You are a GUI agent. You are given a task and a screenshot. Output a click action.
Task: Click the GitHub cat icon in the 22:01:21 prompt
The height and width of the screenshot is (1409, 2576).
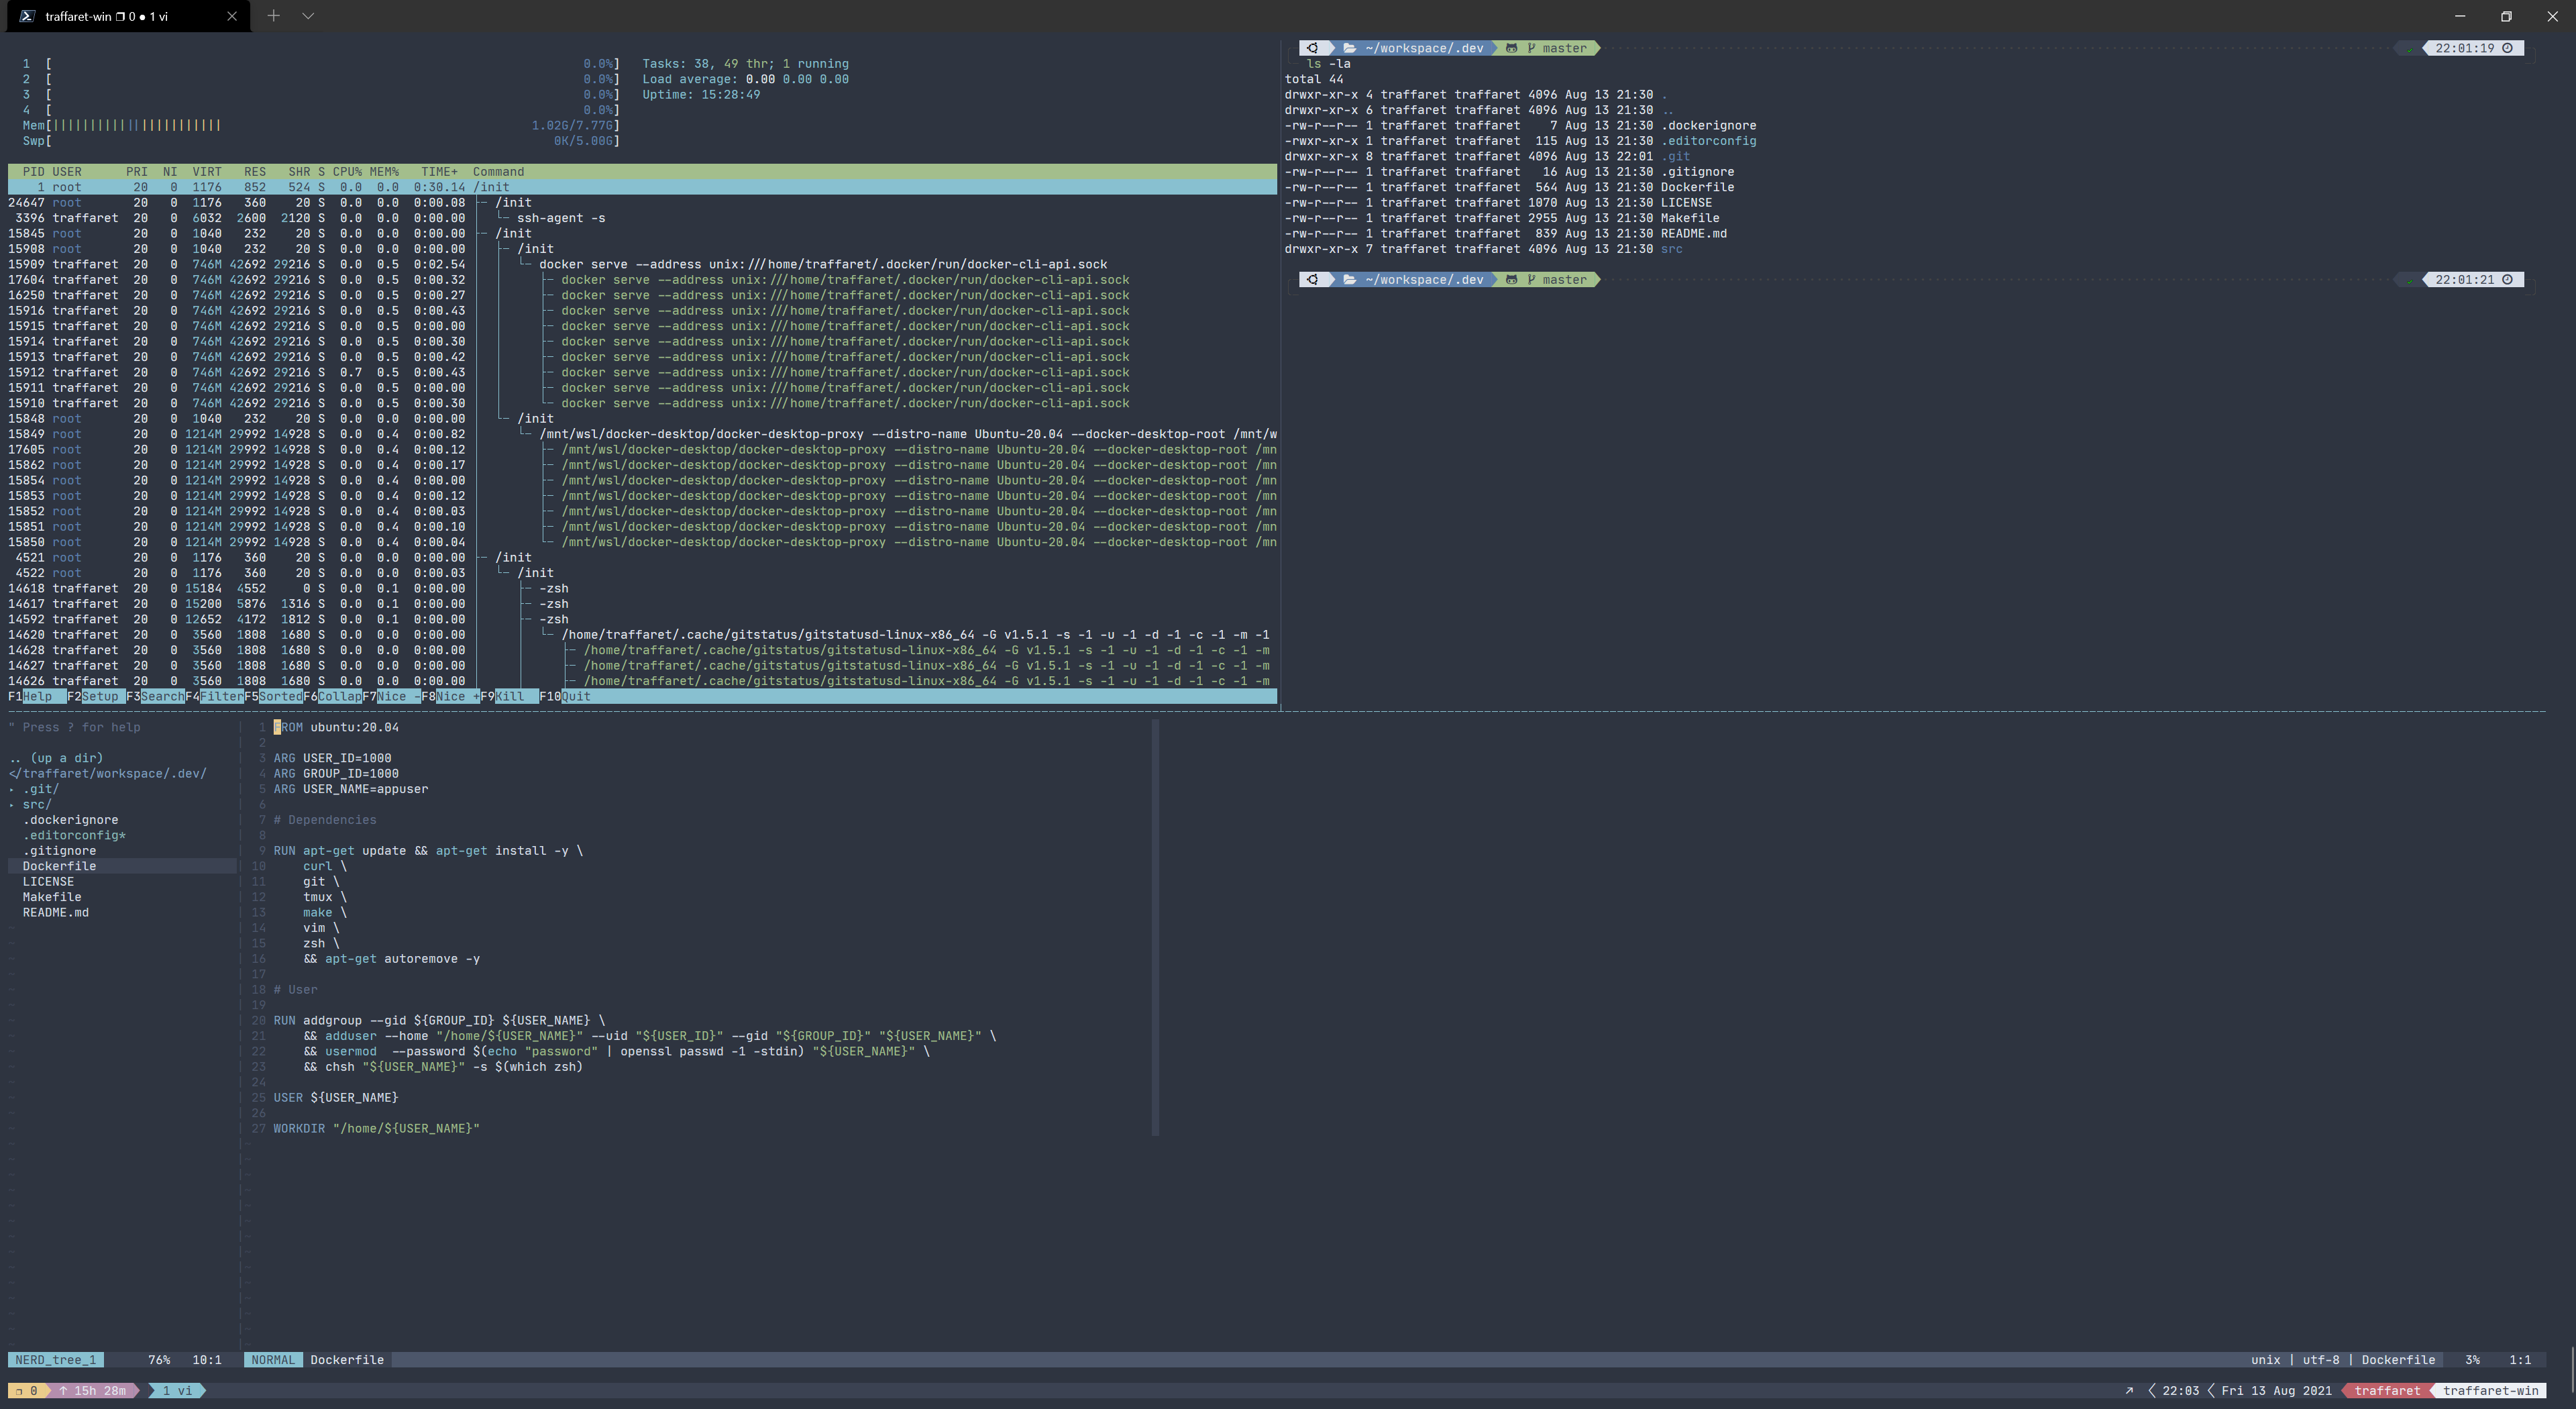1511,280
